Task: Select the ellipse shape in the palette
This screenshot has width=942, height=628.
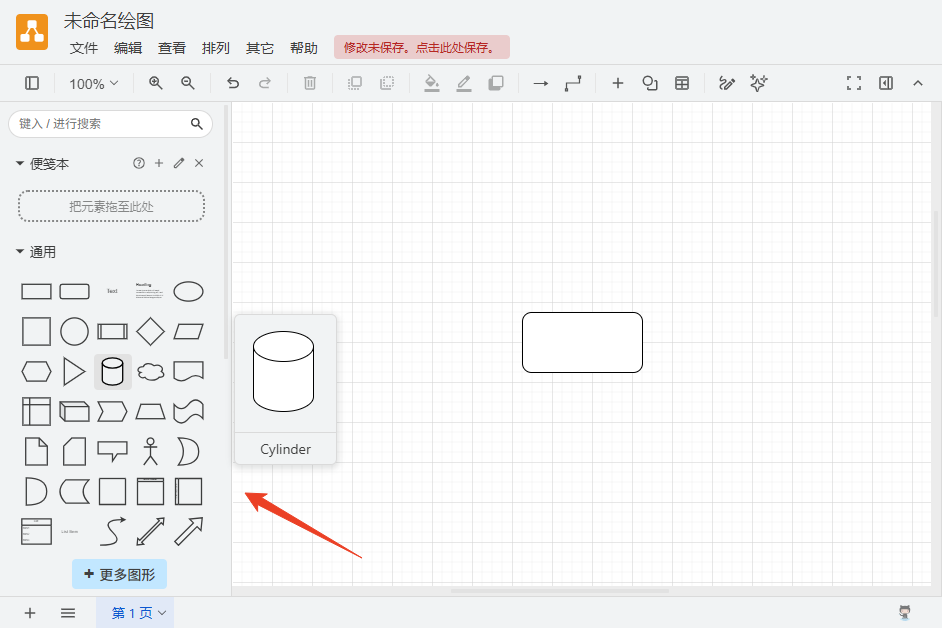Action: pyautogui.click(x=189, y=291)
